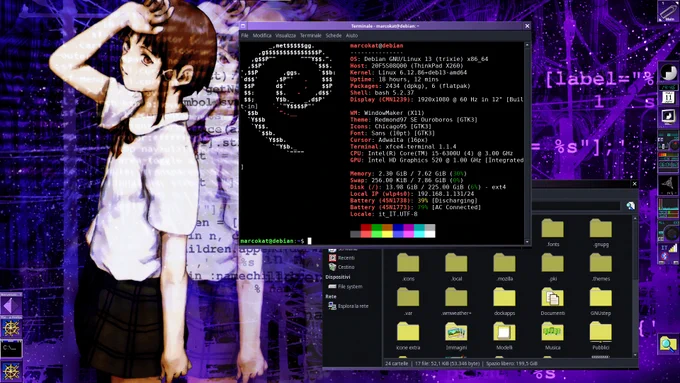
Task: Select the .icons folder
Action: (408, 267)
